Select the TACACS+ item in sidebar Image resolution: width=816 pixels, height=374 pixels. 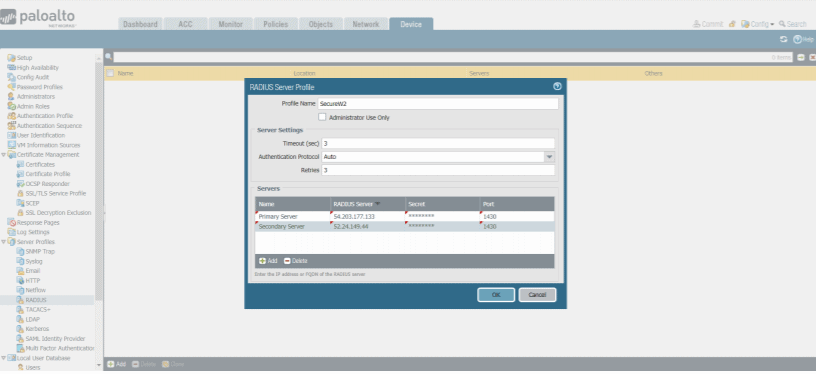pyautogui.click(x=38, y=309)
